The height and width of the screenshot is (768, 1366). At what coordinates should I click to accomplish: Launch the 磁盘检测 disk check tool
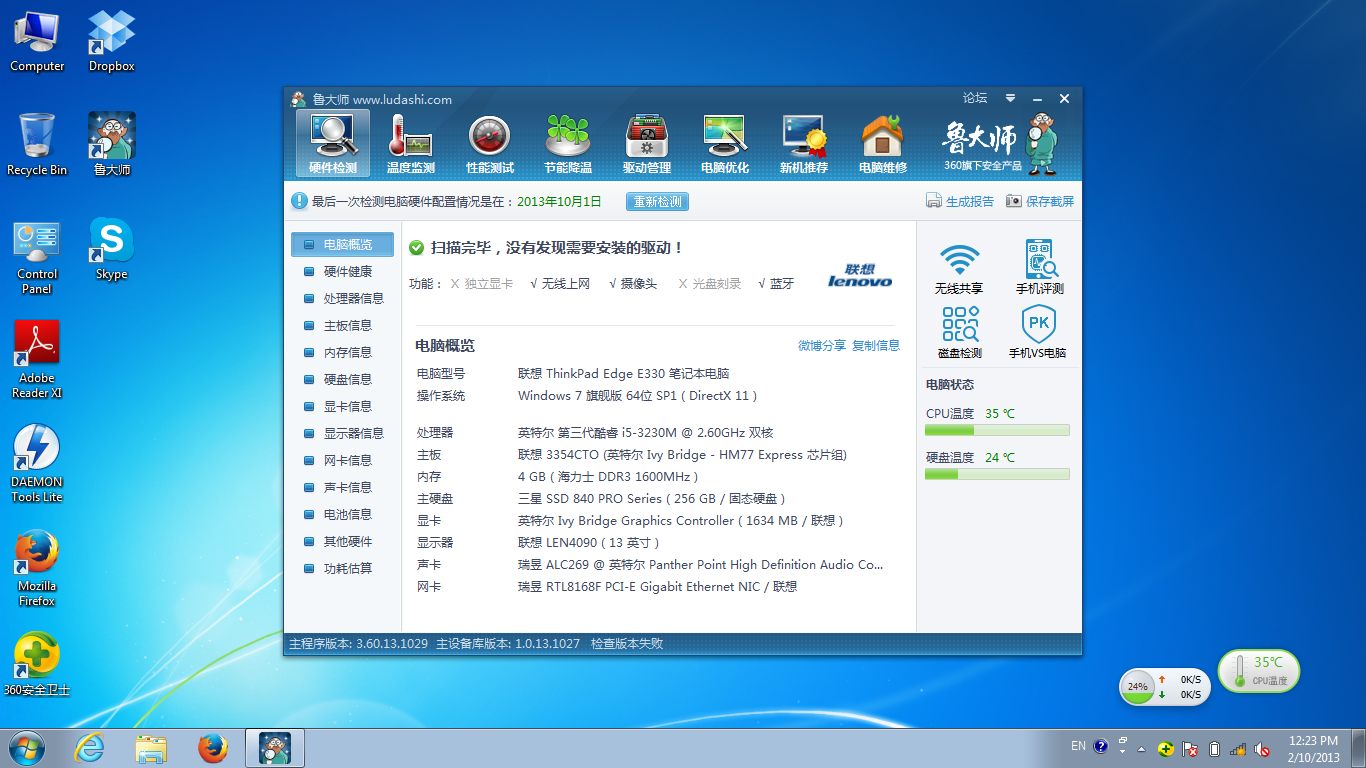point(959,332)
